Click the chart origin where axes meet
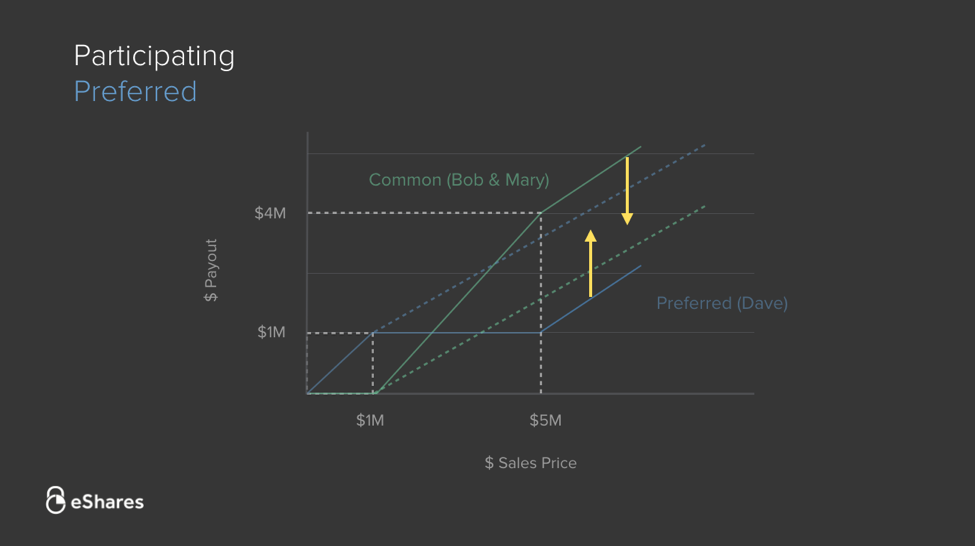 307,394
